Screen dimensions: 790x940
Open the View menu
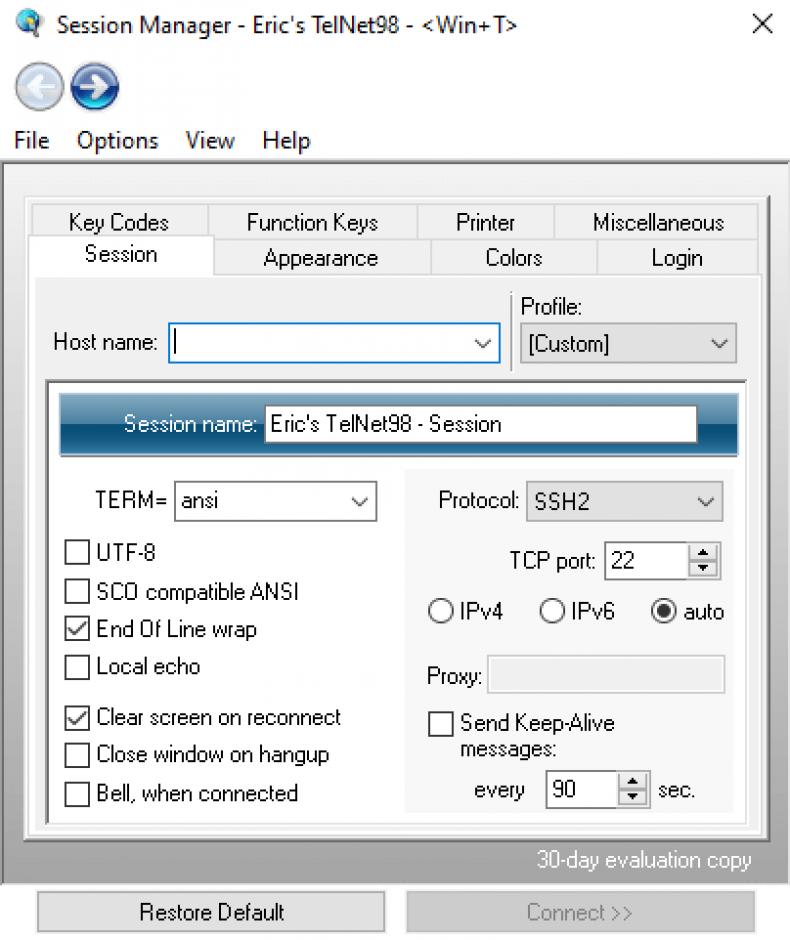pos(210,140)
